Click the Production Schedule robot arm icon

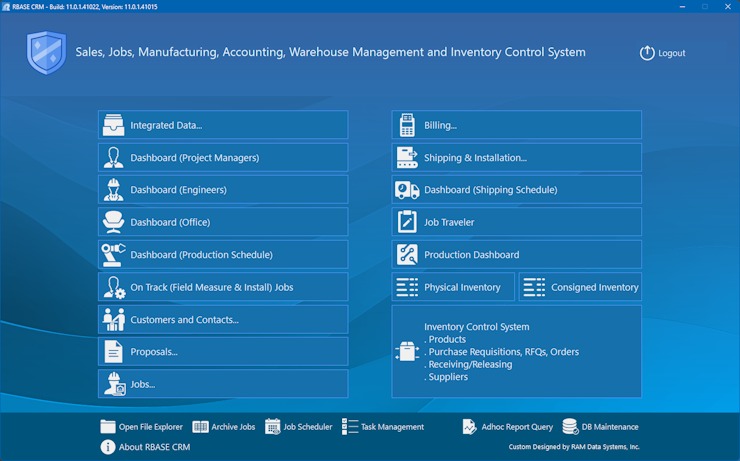tap(113, 255)
